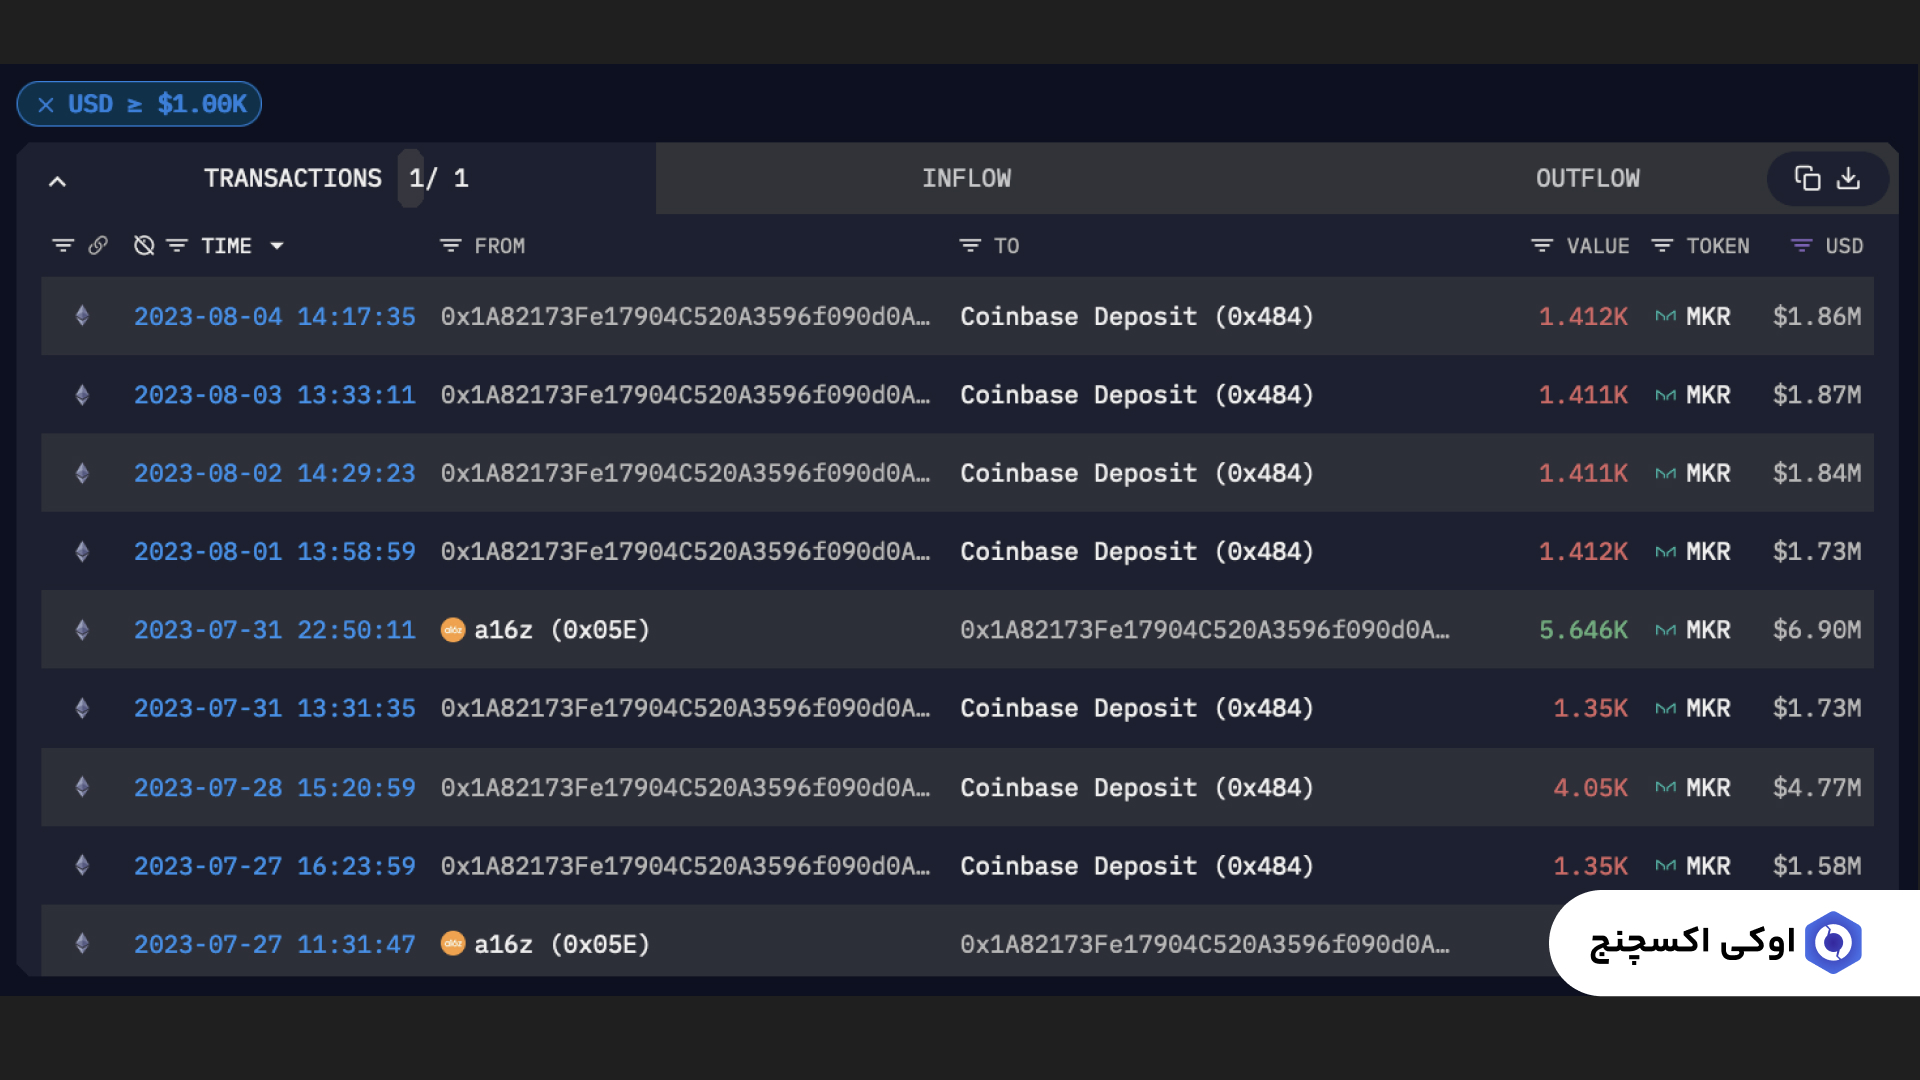Open the 2023-08-02 14:29:23 transaction link
1920x1080 pixels.
(274, 473)
